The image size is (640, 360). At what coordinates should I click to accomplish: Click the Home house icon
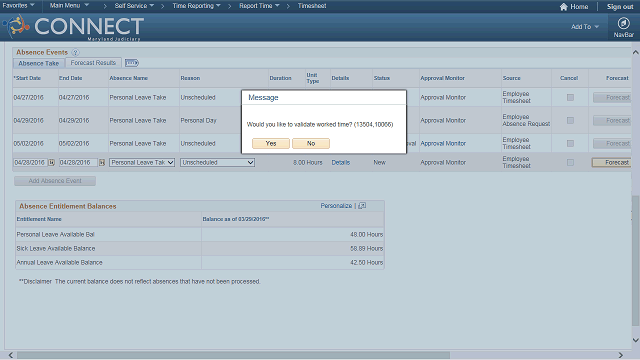click(x=564, y=7)
